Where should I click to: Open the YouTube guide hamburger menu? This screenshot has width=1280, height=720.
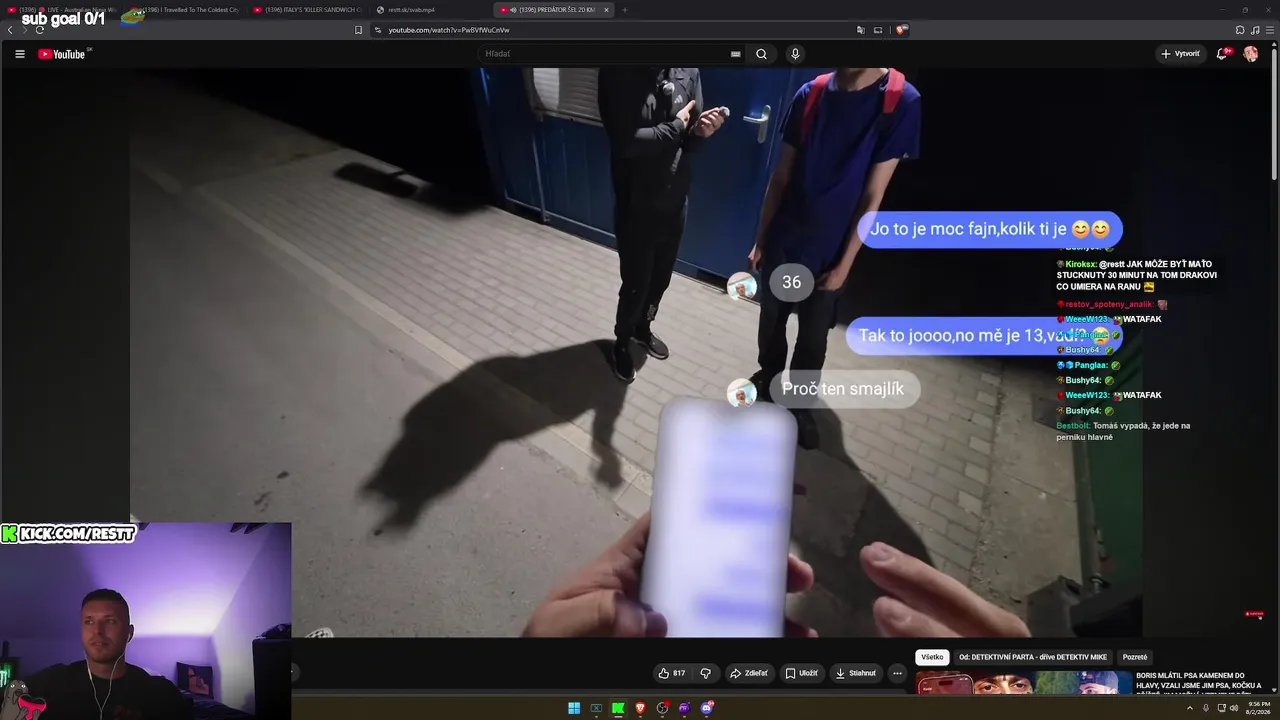click(x=19, y=54)
